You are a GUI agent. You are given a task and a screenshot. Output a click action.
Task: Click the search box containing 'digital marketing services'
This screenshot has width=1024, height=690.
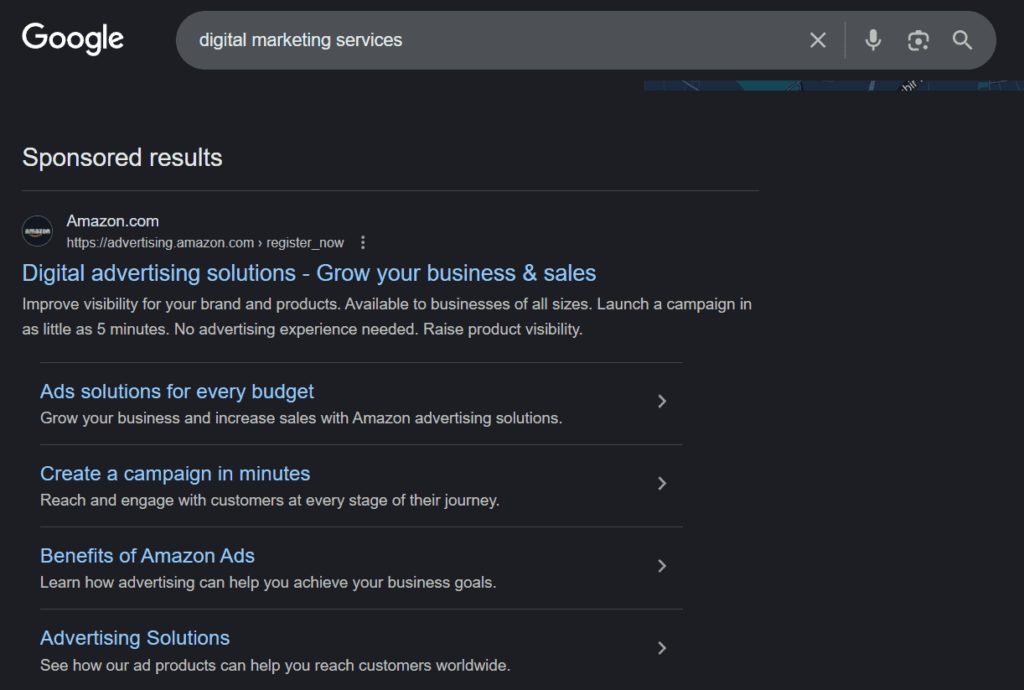pyautogui.click(x=480, y=40)
